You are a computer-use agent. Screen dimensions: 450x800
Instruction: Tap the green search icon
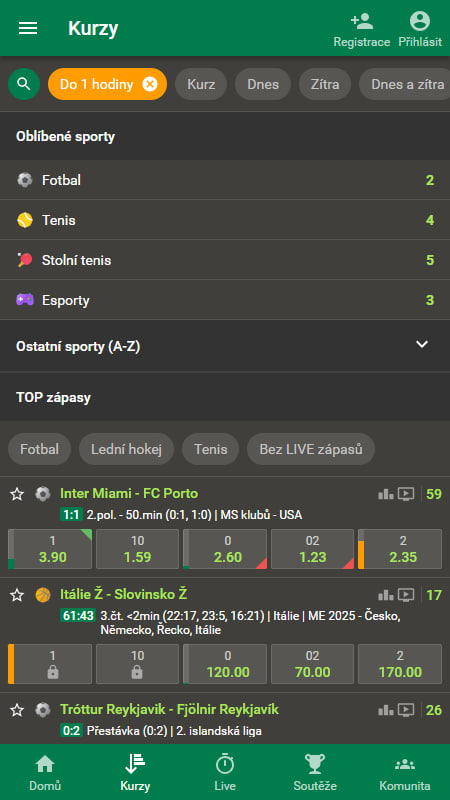(24, 84)
